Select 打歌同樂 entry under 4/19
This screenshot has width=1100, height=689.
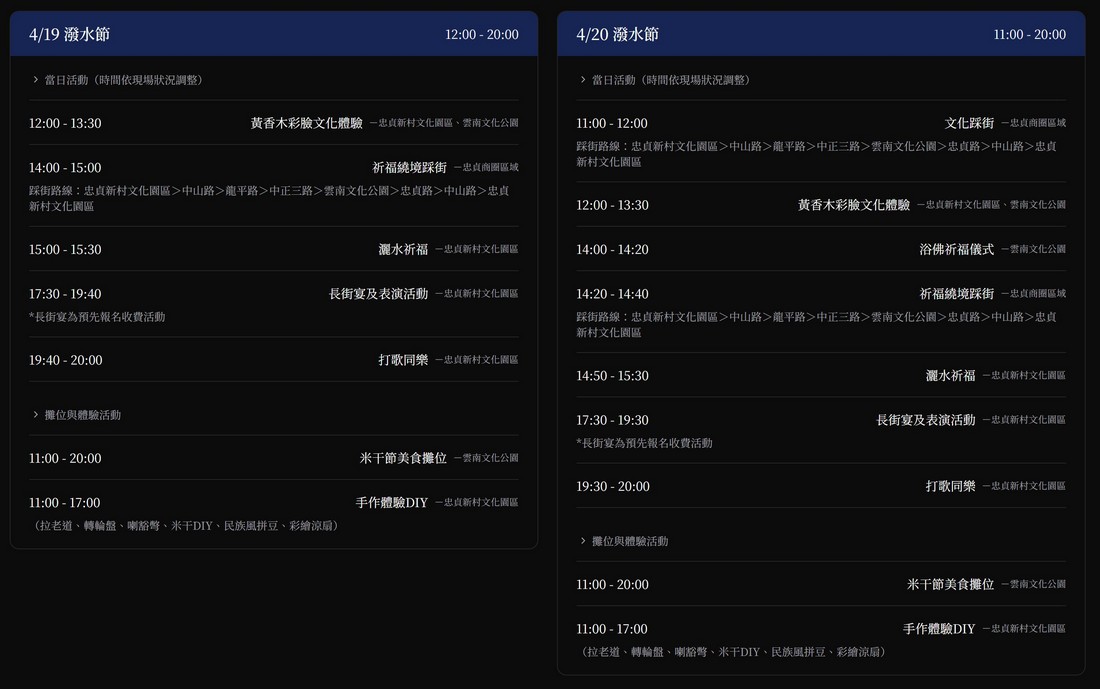(x=402, y=360)
